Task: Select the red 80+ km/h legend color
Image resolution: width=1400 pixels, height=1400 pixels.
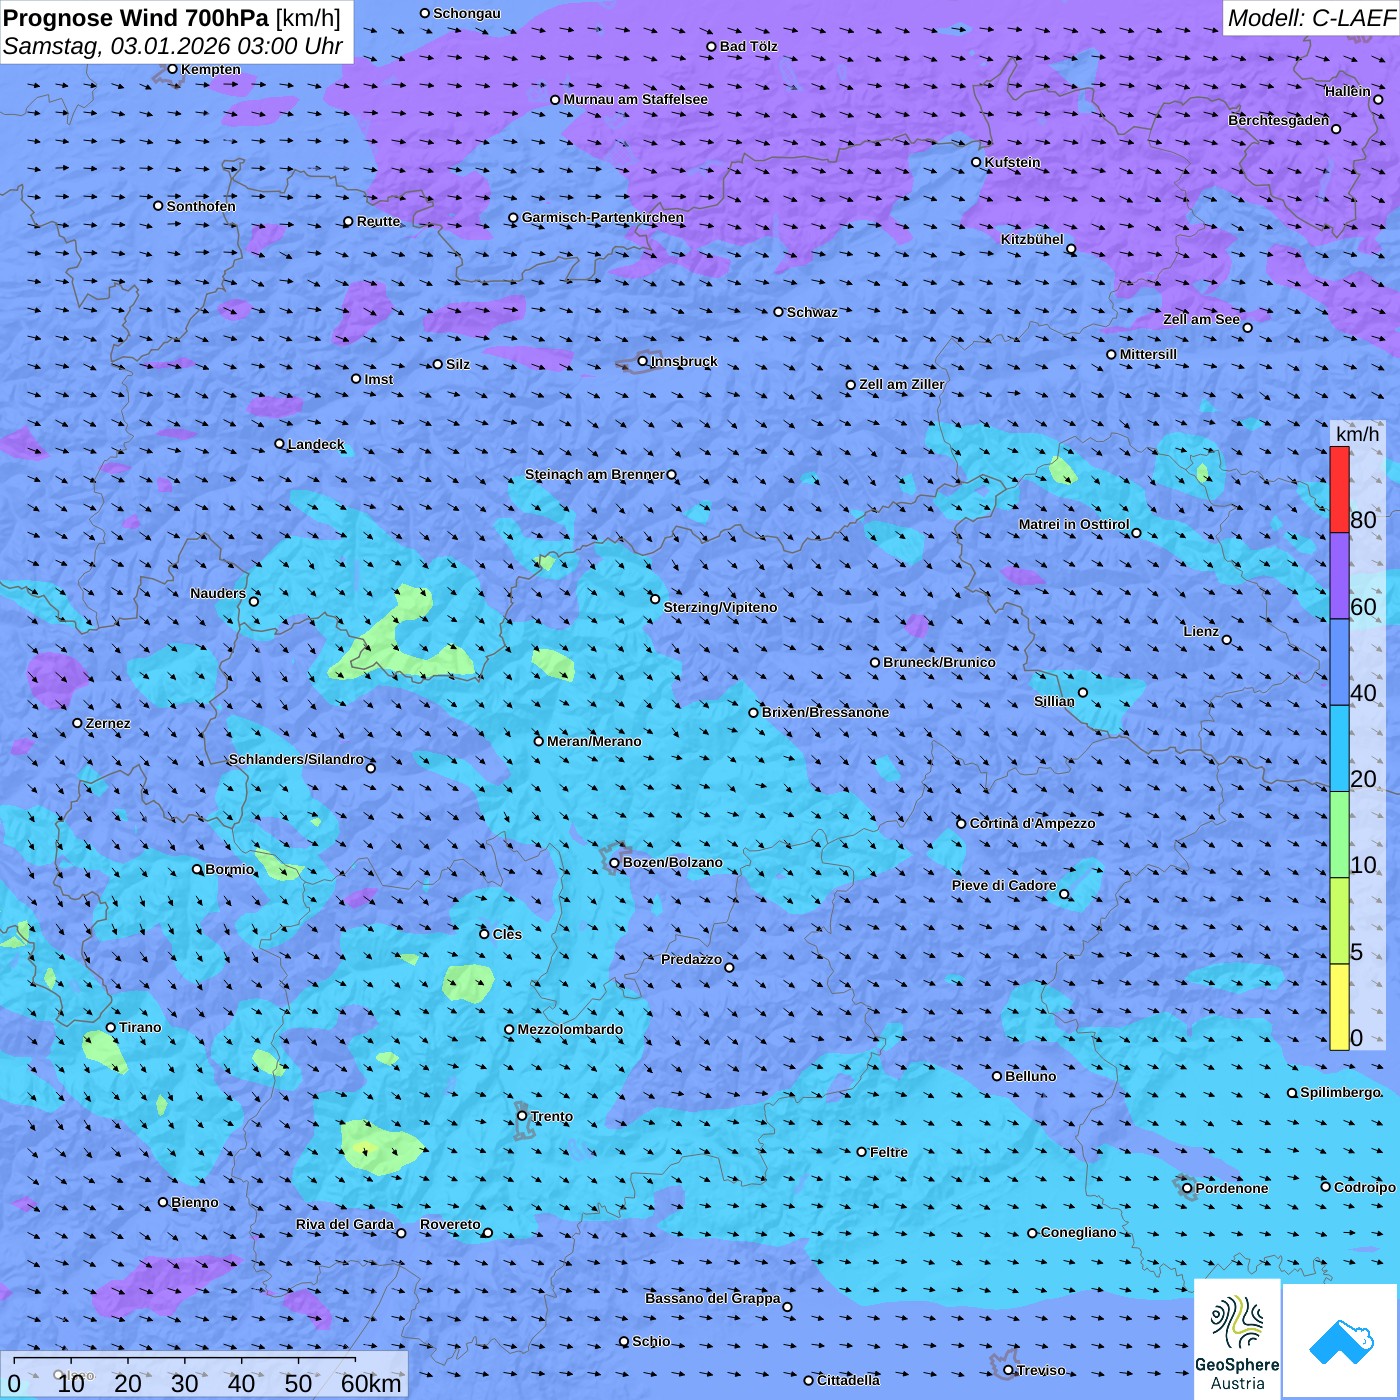Action: (1339, 489)
